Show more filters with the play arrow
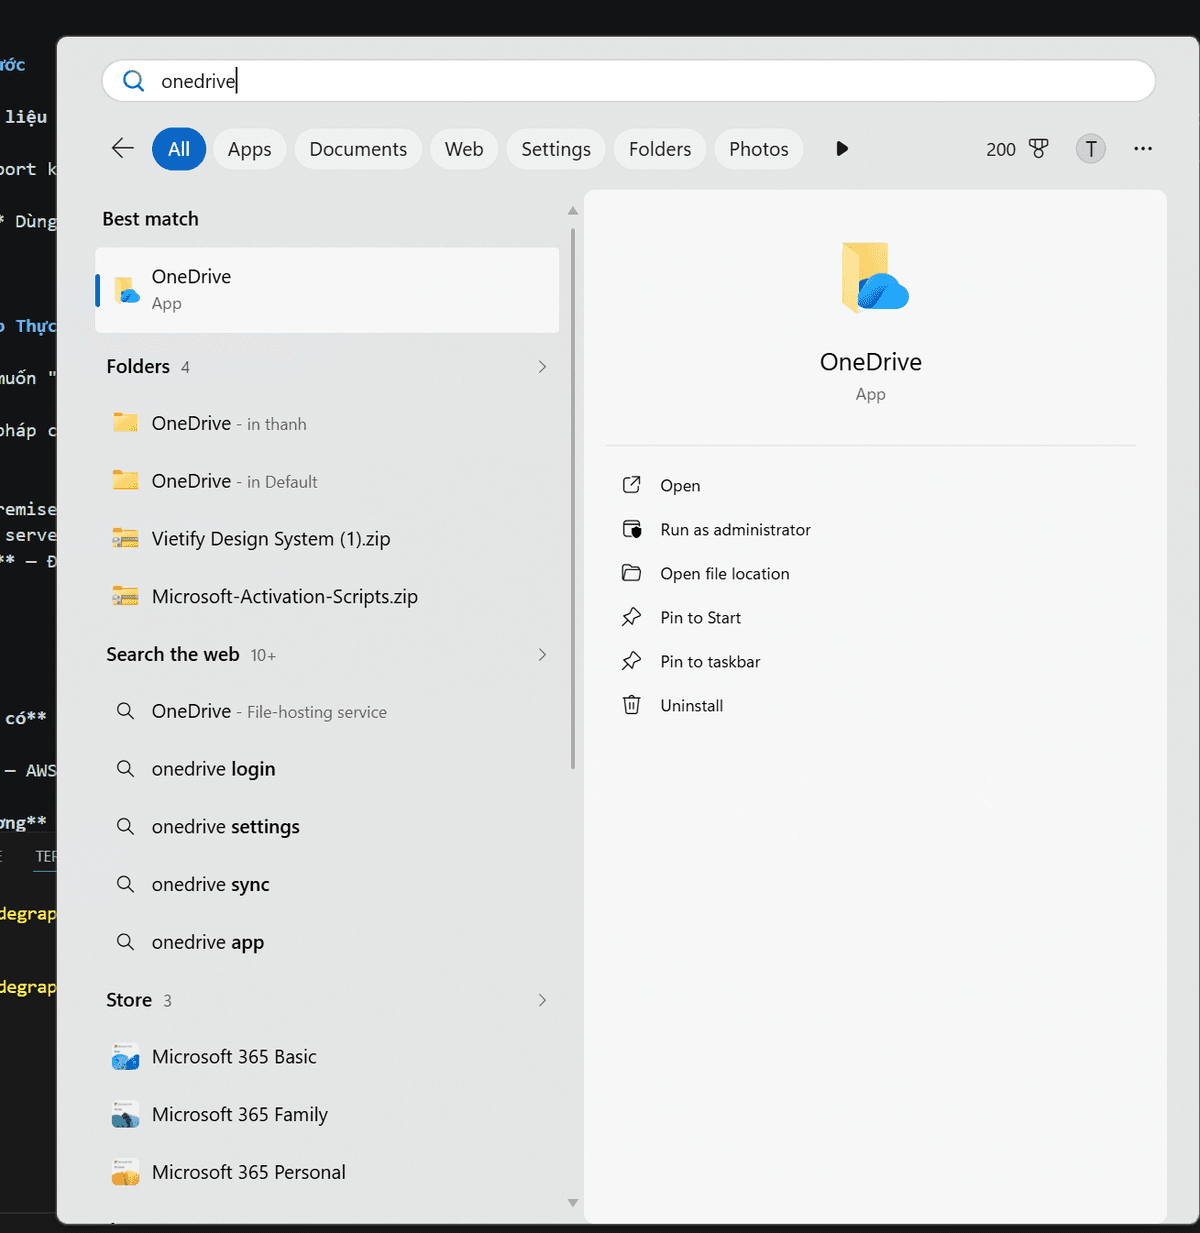 point(842,149)
